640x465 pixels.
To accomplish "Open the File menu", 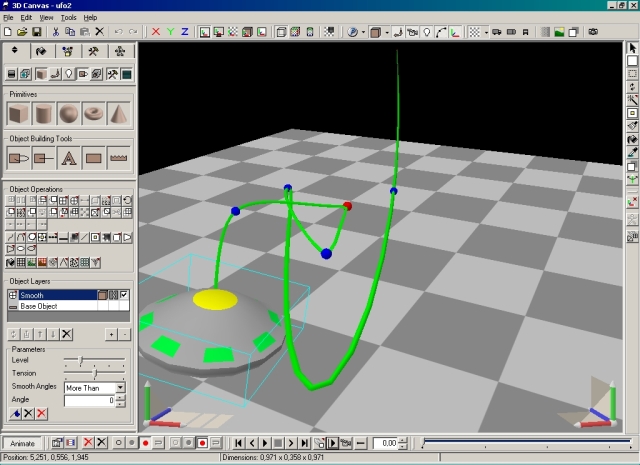I will tap(8, 18).
